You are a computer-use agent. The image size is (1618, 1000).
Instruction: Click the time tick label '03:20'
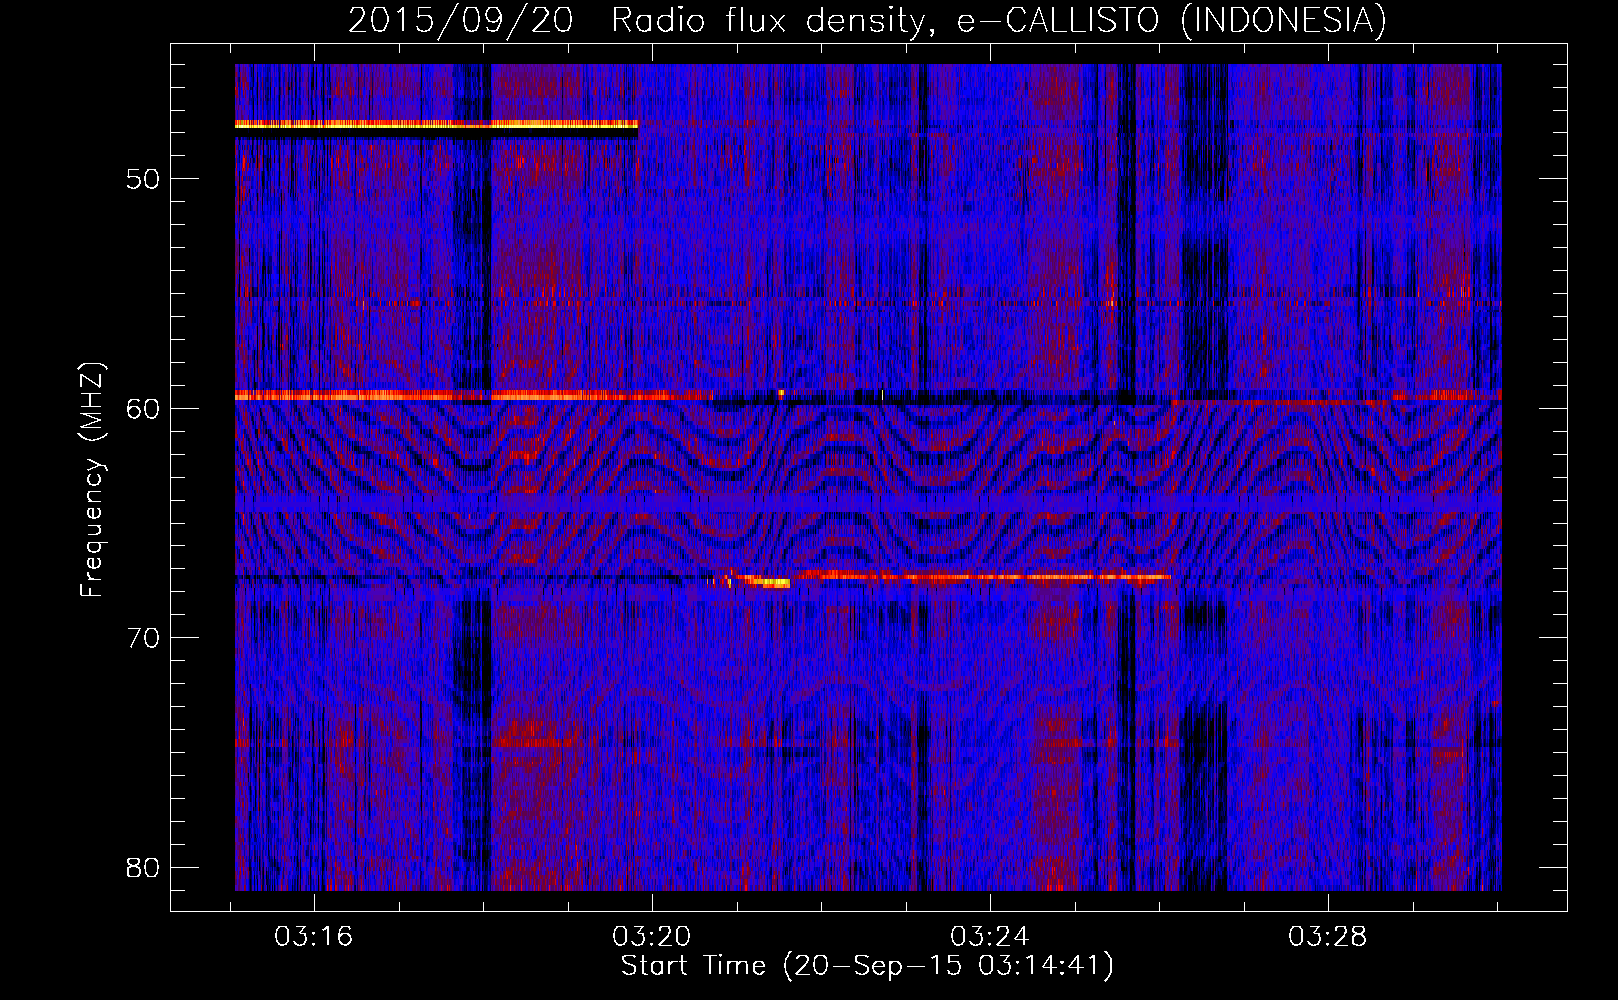pyautogui.click(x=652, y=937)
